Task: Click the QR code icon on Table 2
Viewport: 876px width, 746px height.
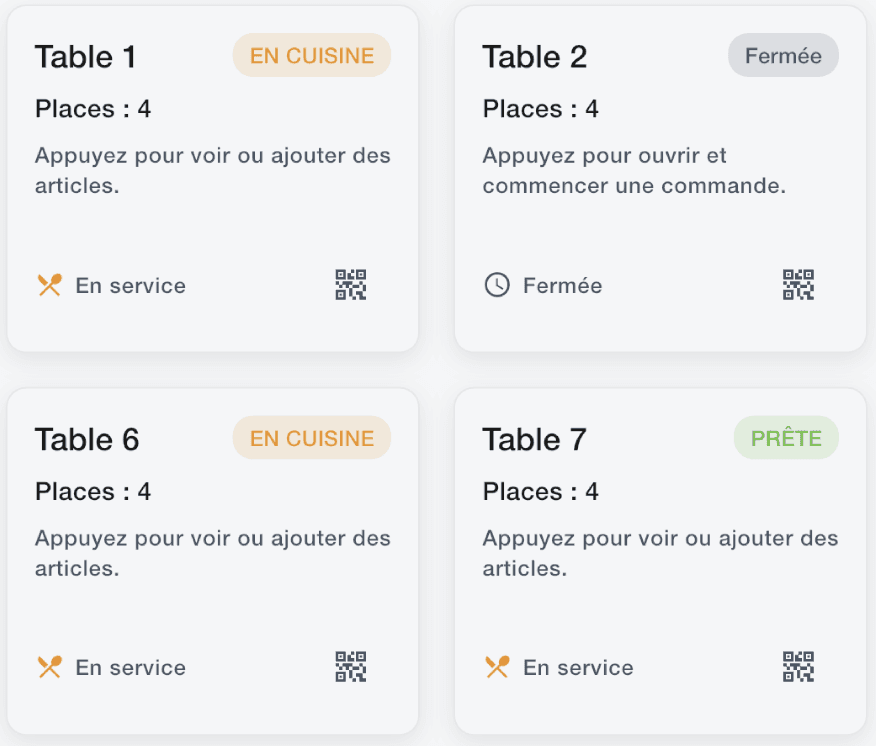Action: click(797, 285)
